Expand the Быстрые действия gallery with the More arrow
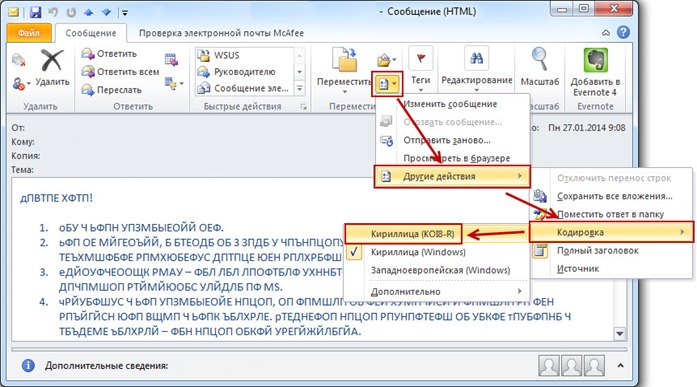 300,88
